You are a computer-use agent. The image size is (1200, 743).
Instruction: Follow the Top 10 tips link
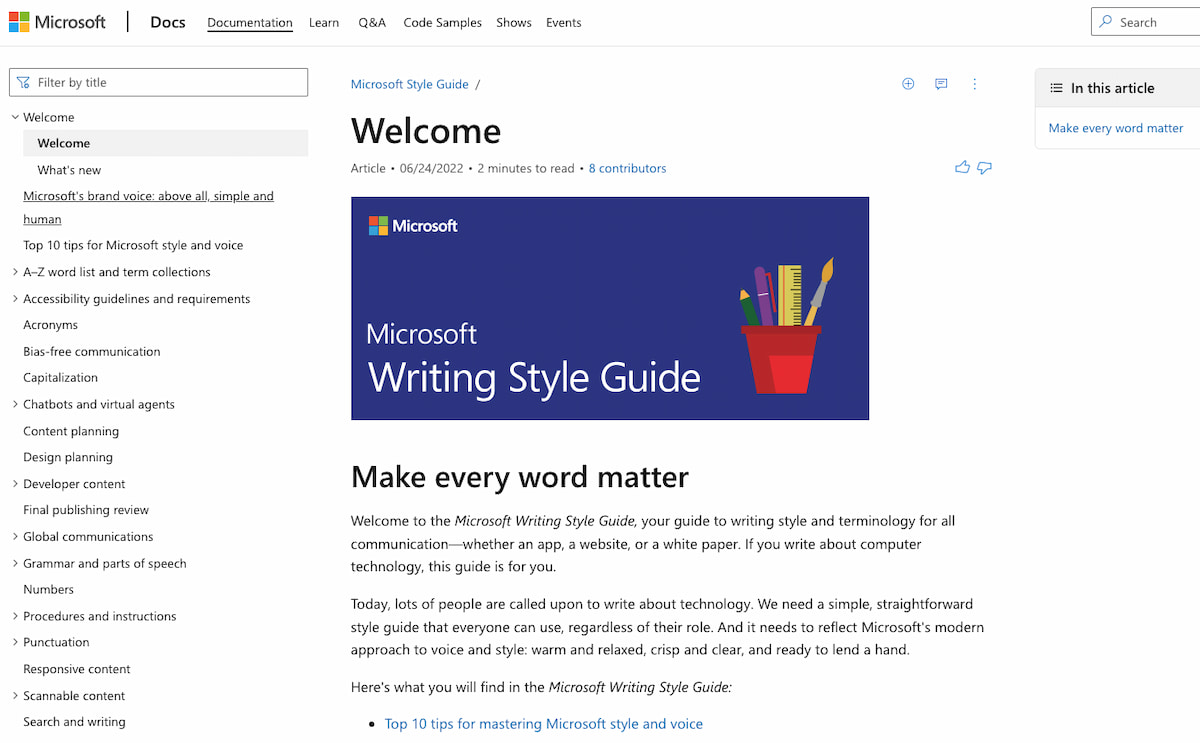tap(543, 723)
